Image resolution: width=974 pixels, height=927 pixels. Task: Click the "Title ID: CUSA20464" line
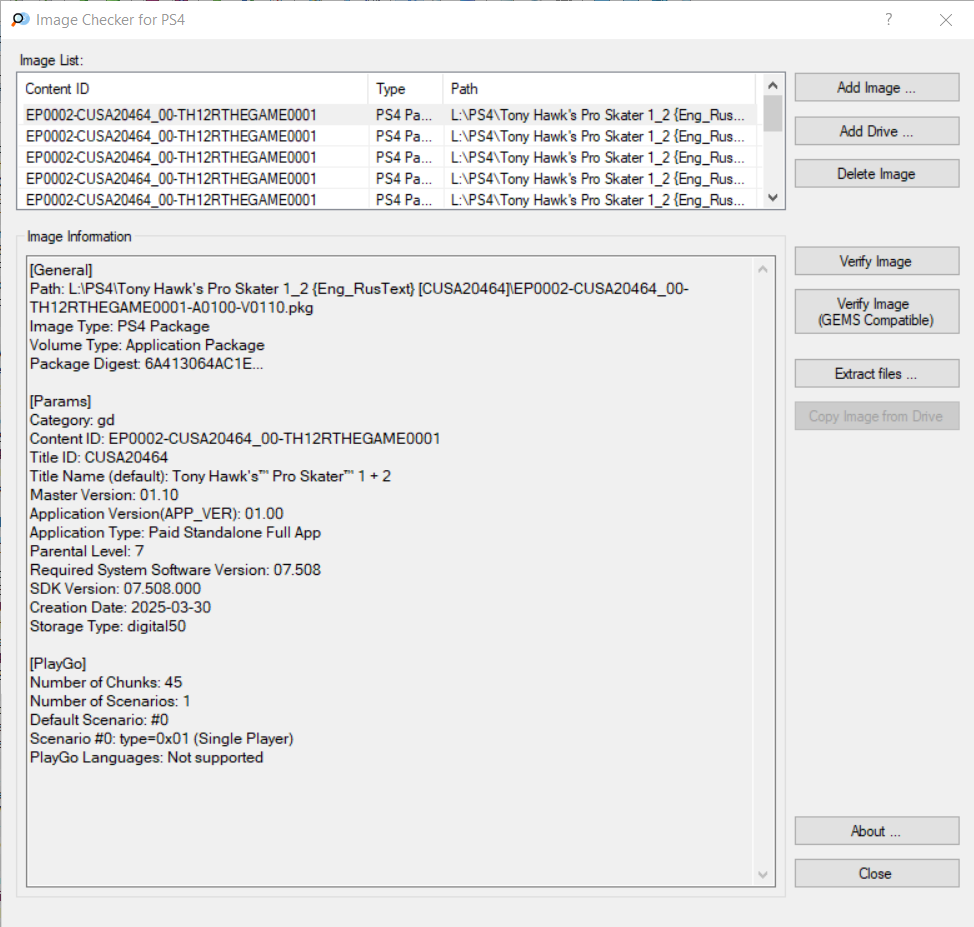[99, 457]
